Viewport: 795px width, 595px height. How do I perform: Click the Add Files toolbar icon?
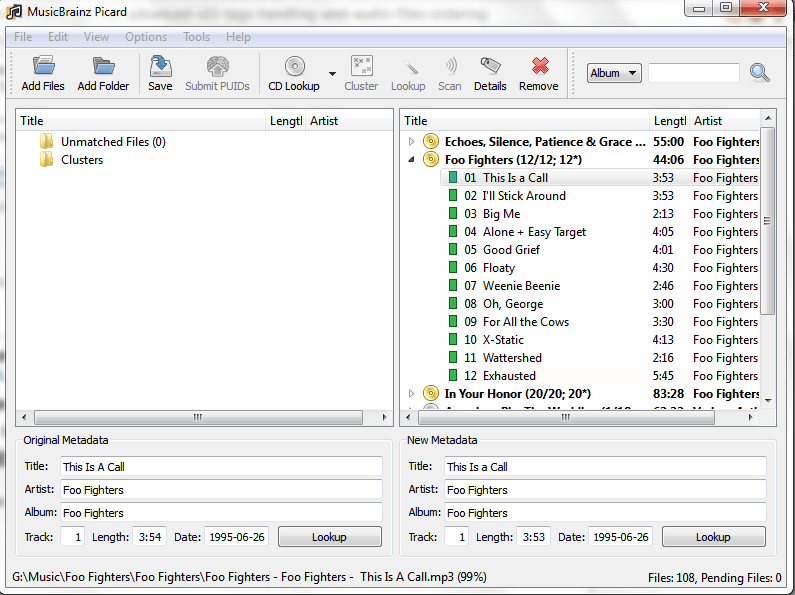tap(43, 67)
